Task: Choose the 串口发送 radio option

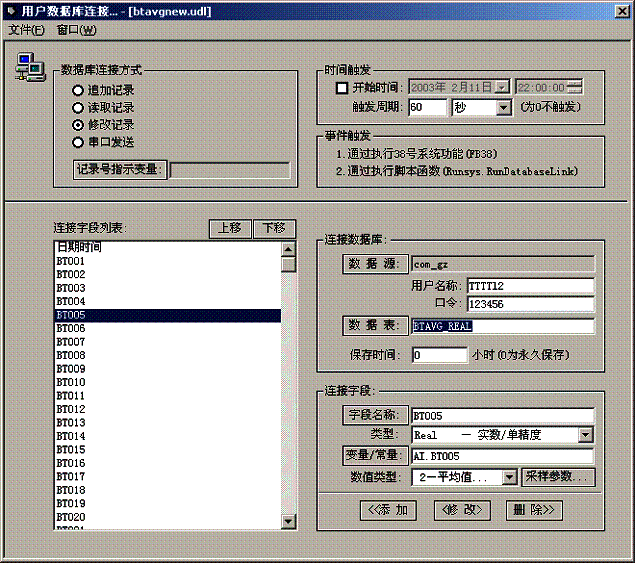Action: 78,142
